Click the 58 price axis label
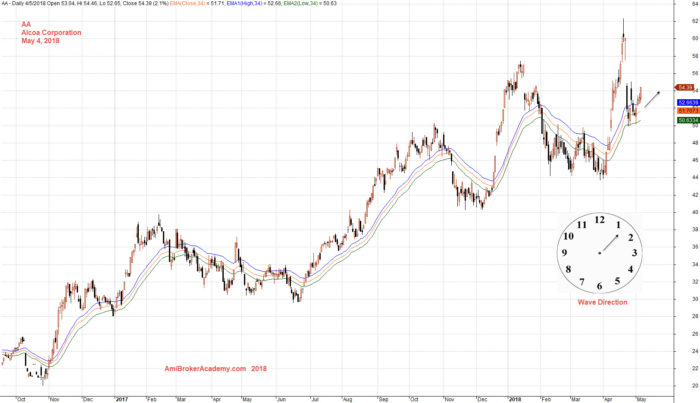The image size is (700, 403). [x=696, y=56]
